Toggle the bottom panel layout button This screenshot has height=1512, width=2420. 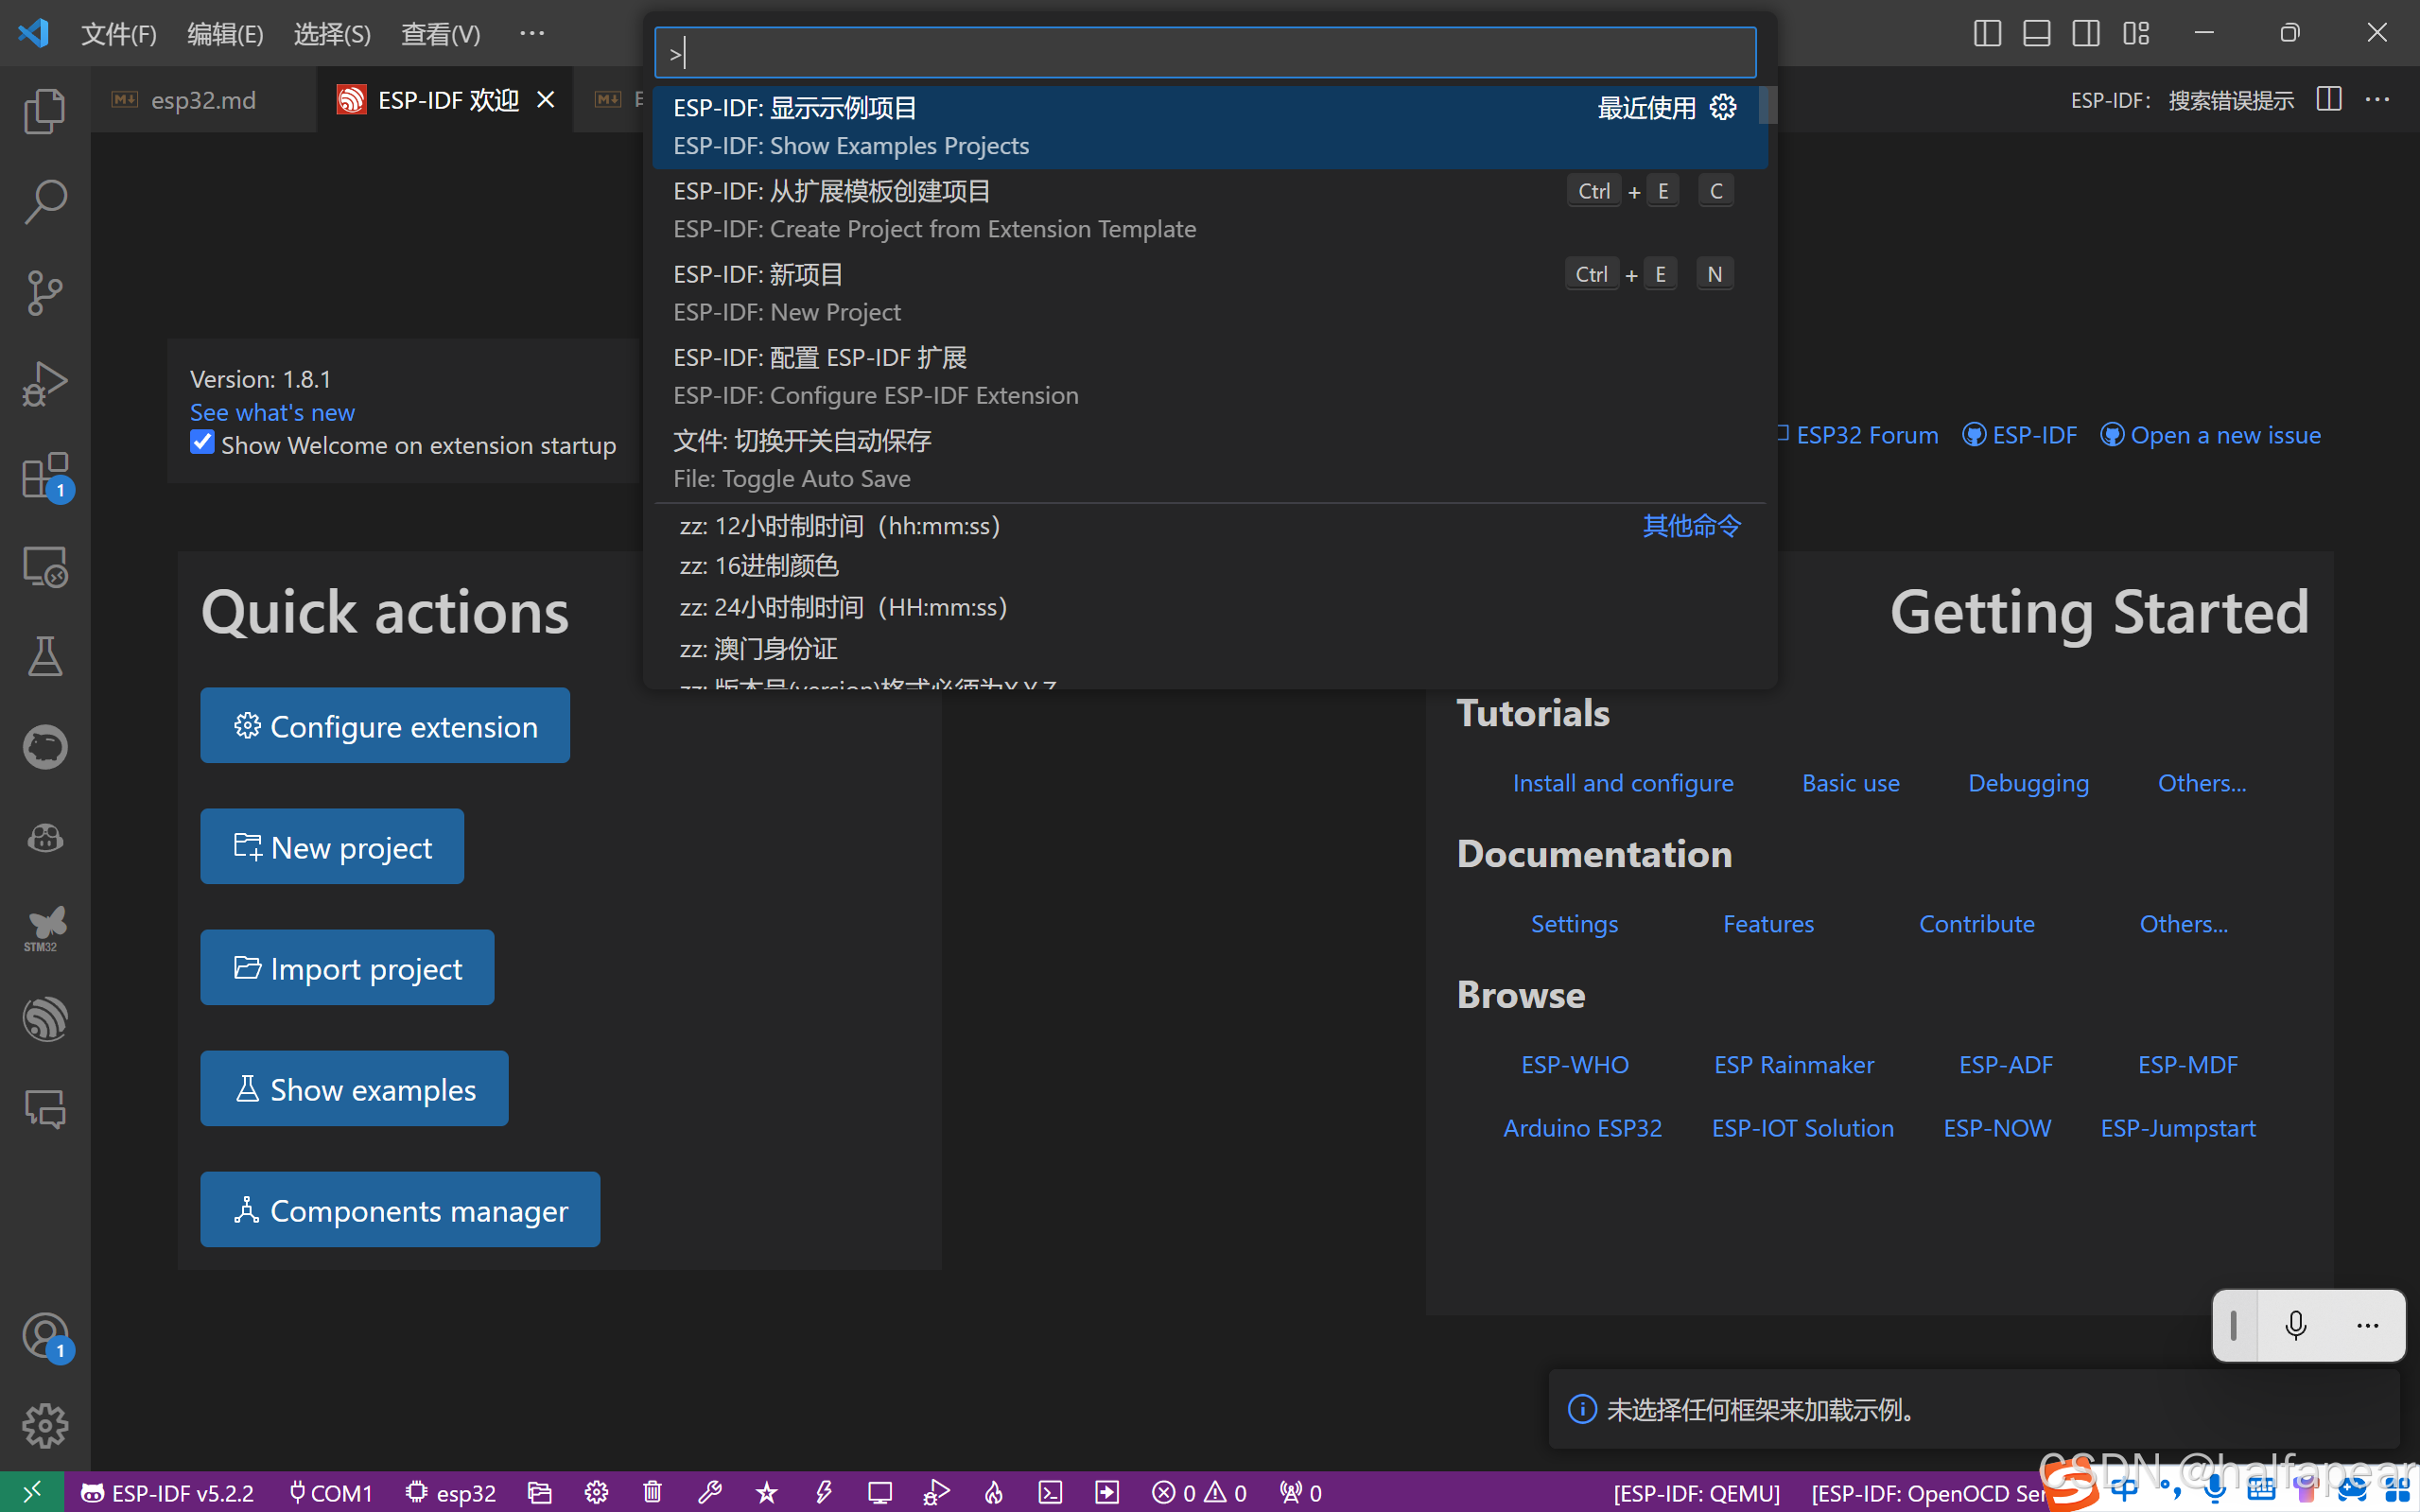[x=2036, y=33]
